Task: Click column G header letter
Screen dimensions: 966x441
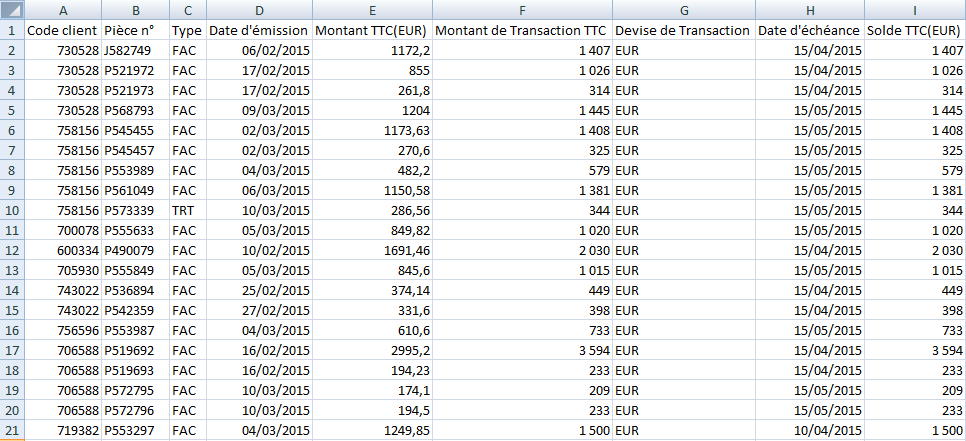Action: (683, 10)
